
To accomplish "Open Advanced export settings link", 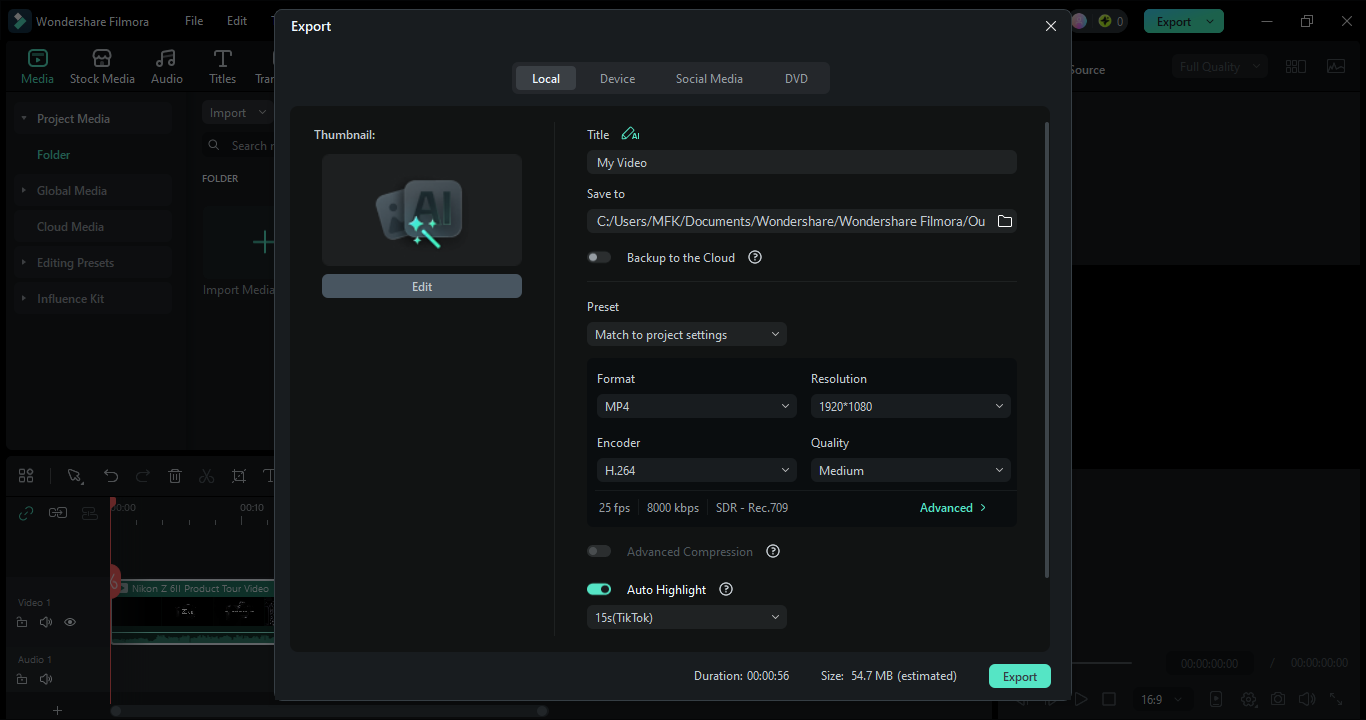I will pos(953,507).
